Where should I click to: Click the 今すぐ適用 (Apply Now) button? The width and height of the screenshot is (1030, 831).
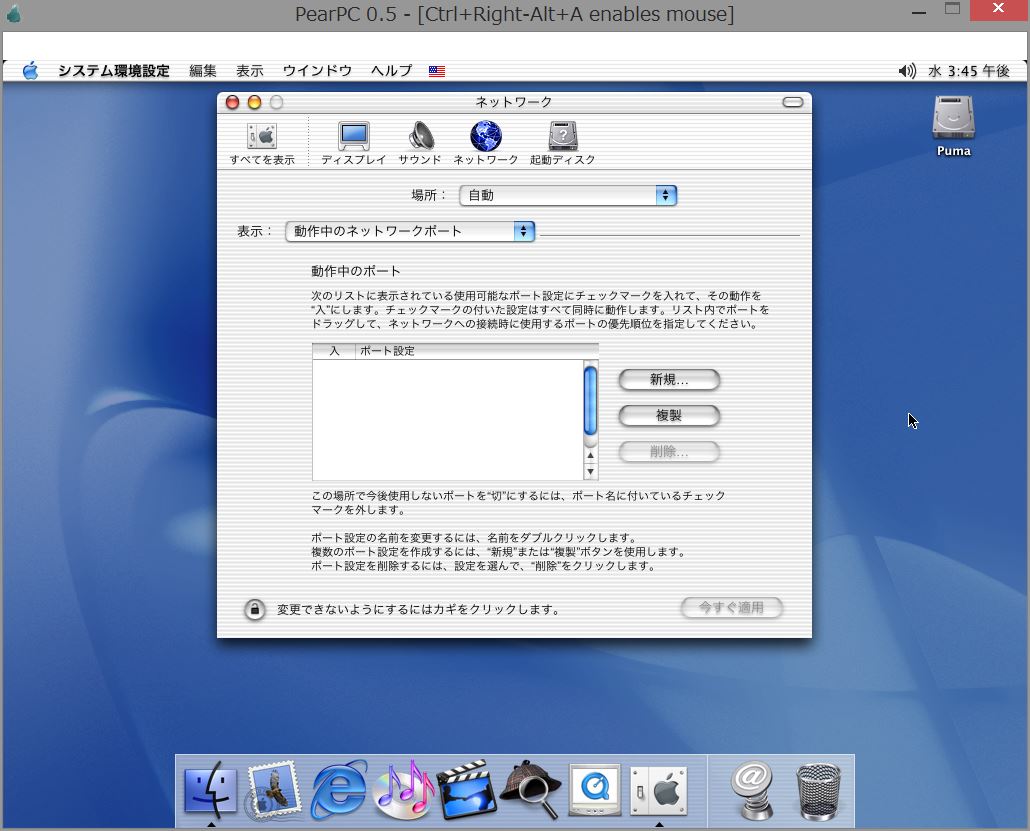click(731, 608)
